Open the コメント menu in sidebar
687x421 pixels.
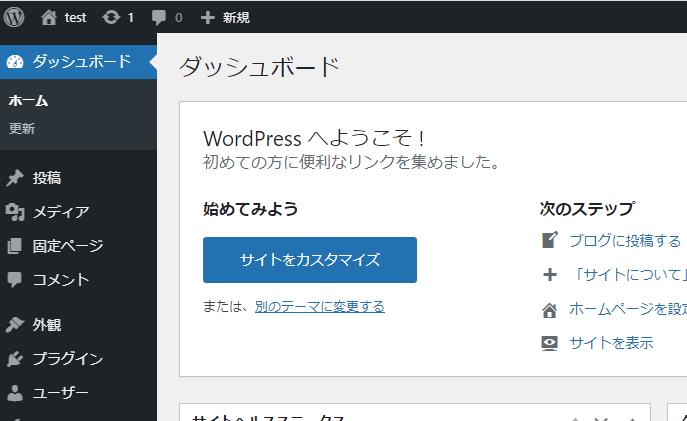(x=61, y=279)
